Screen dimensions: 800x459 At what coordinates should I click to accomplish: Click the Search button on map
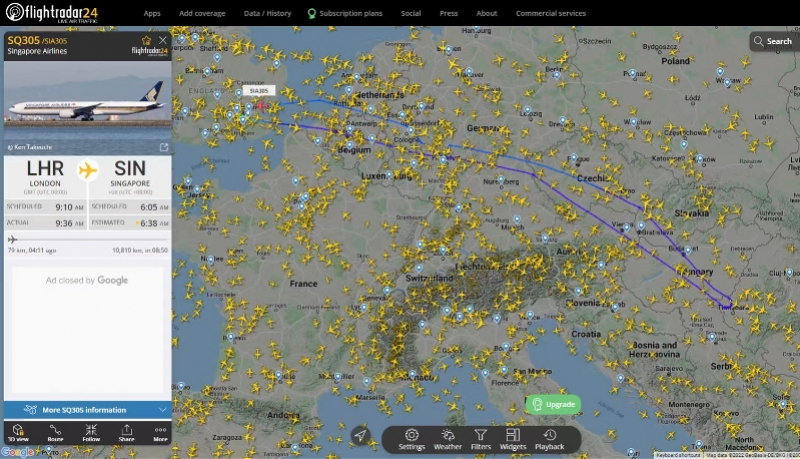pos(773,41)
